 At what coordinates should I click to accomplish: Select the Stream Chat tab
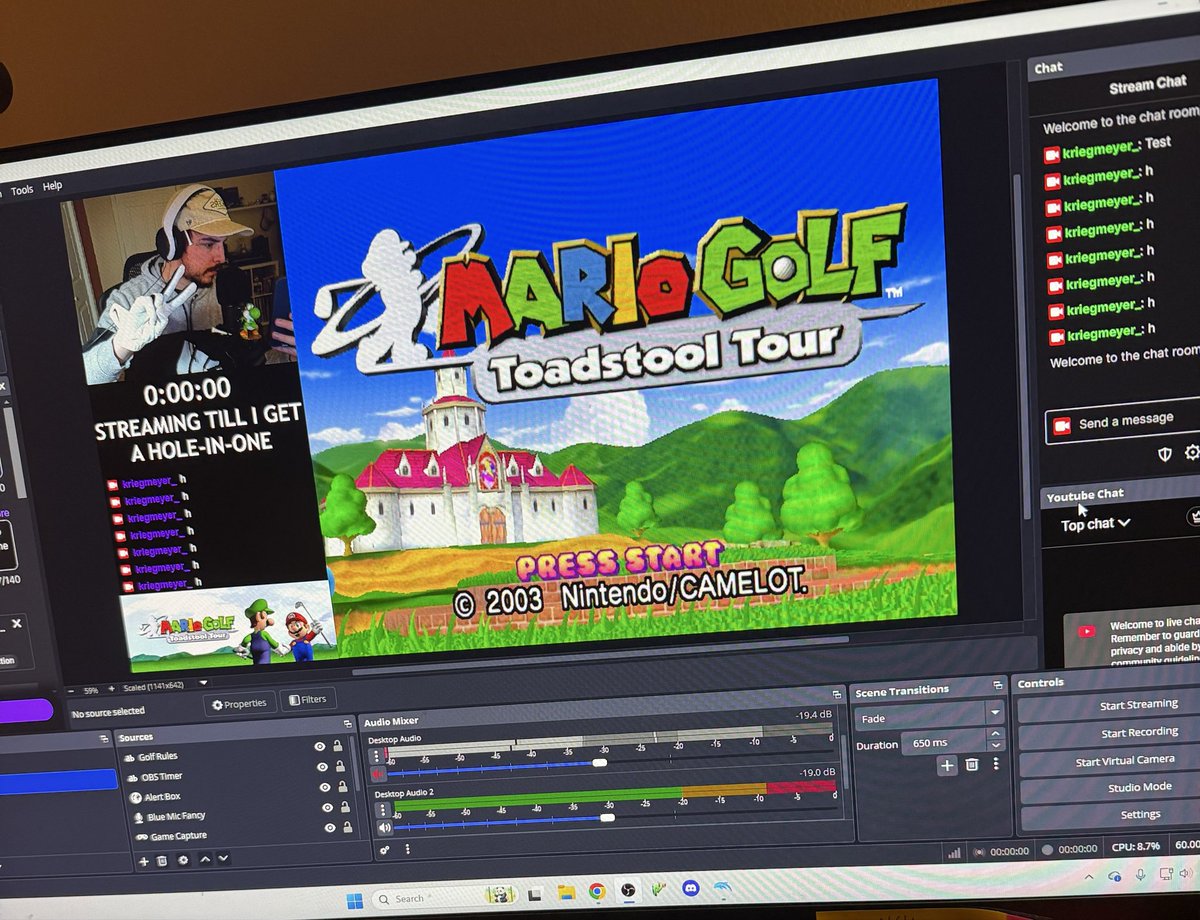coord(1147,86)
